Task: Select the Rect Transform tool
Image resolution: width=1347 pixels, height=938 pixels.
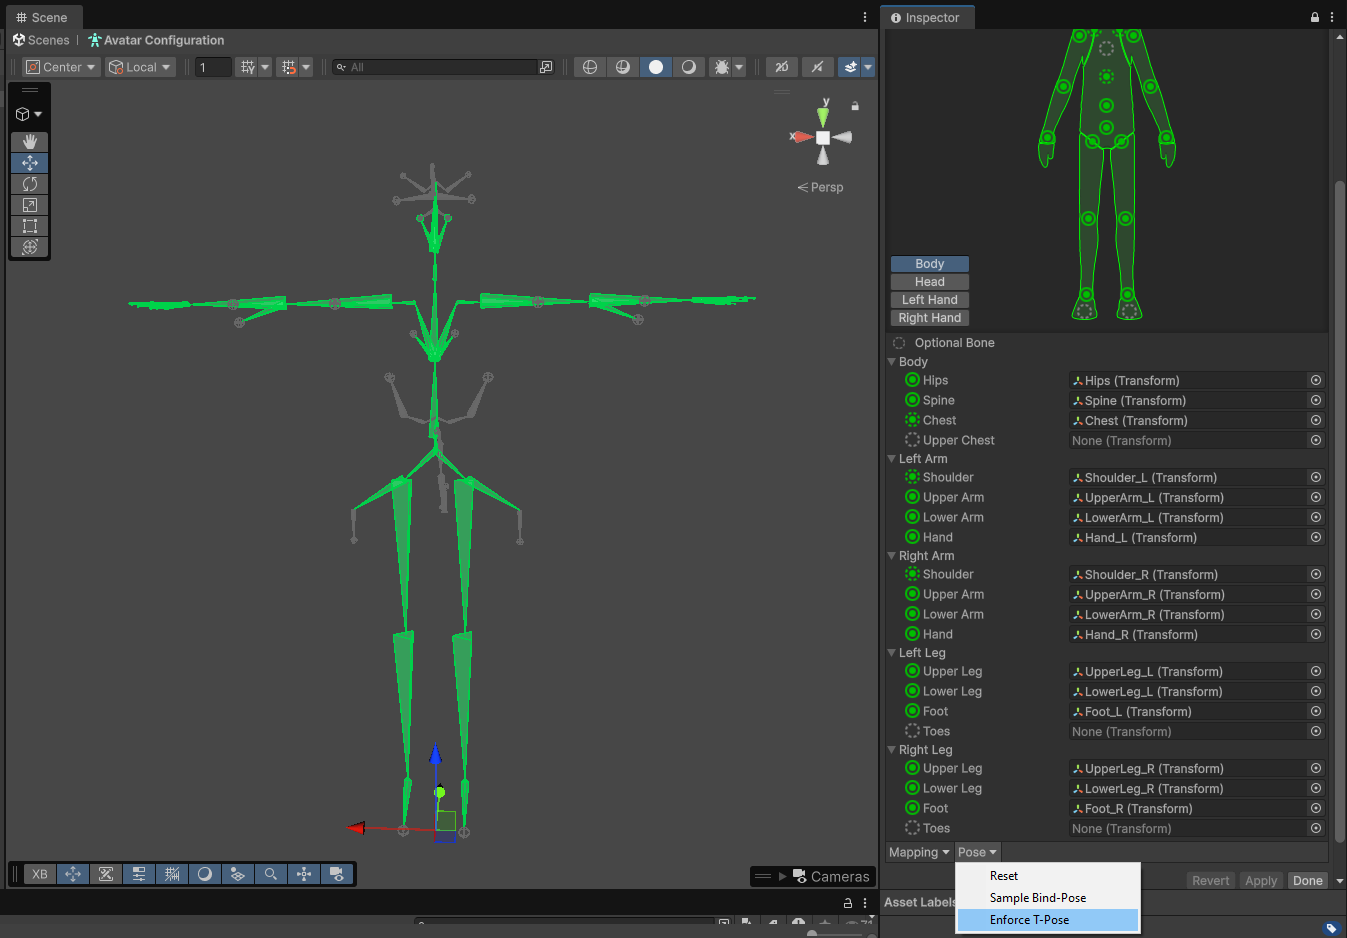Action: point(29,225)
